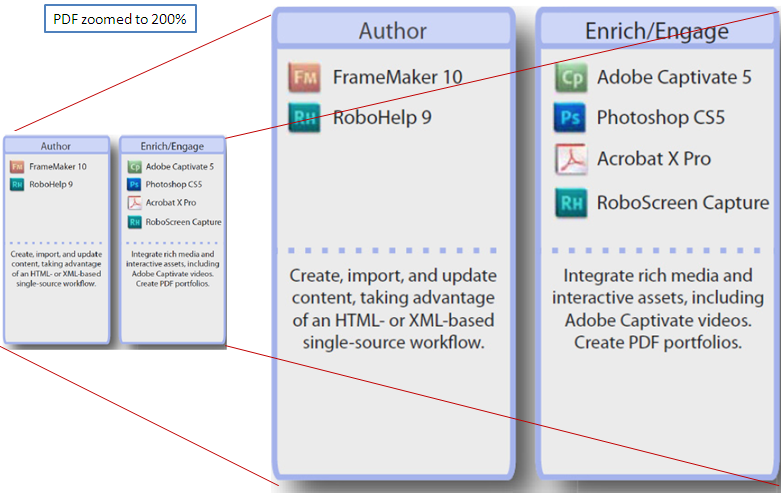This screenshot has width=783, height=496.
Task: Select the zoomed Enrich/Engage panel header
Action: (x=657, y=31)
